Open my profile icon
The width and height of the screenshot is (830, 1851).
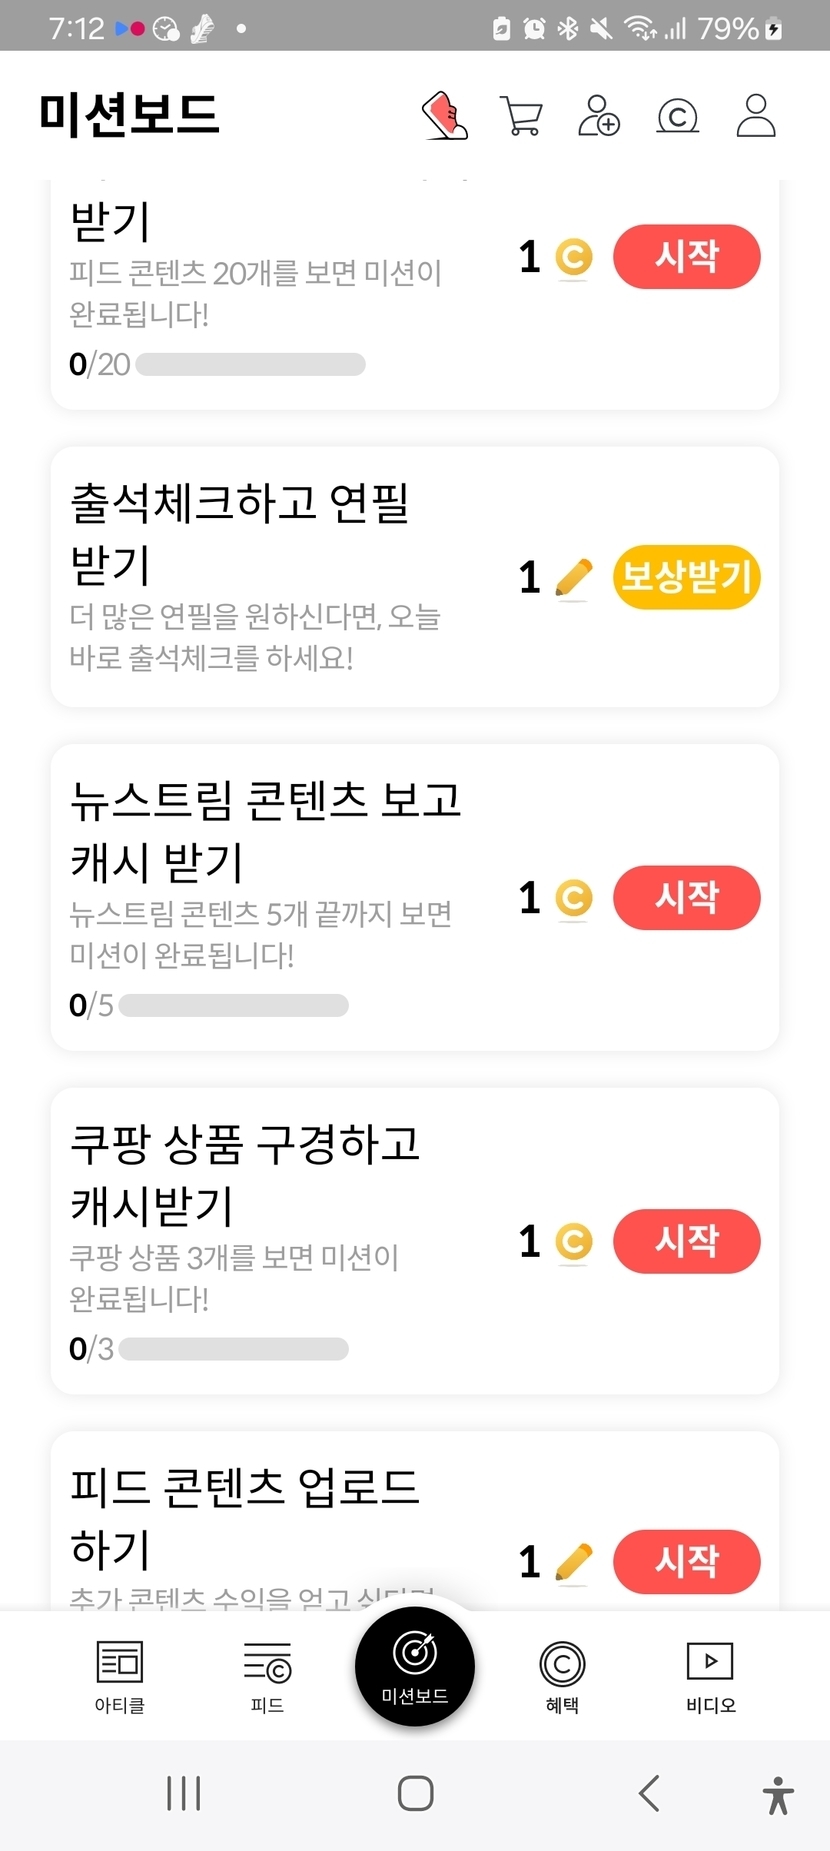click(756, 116)
